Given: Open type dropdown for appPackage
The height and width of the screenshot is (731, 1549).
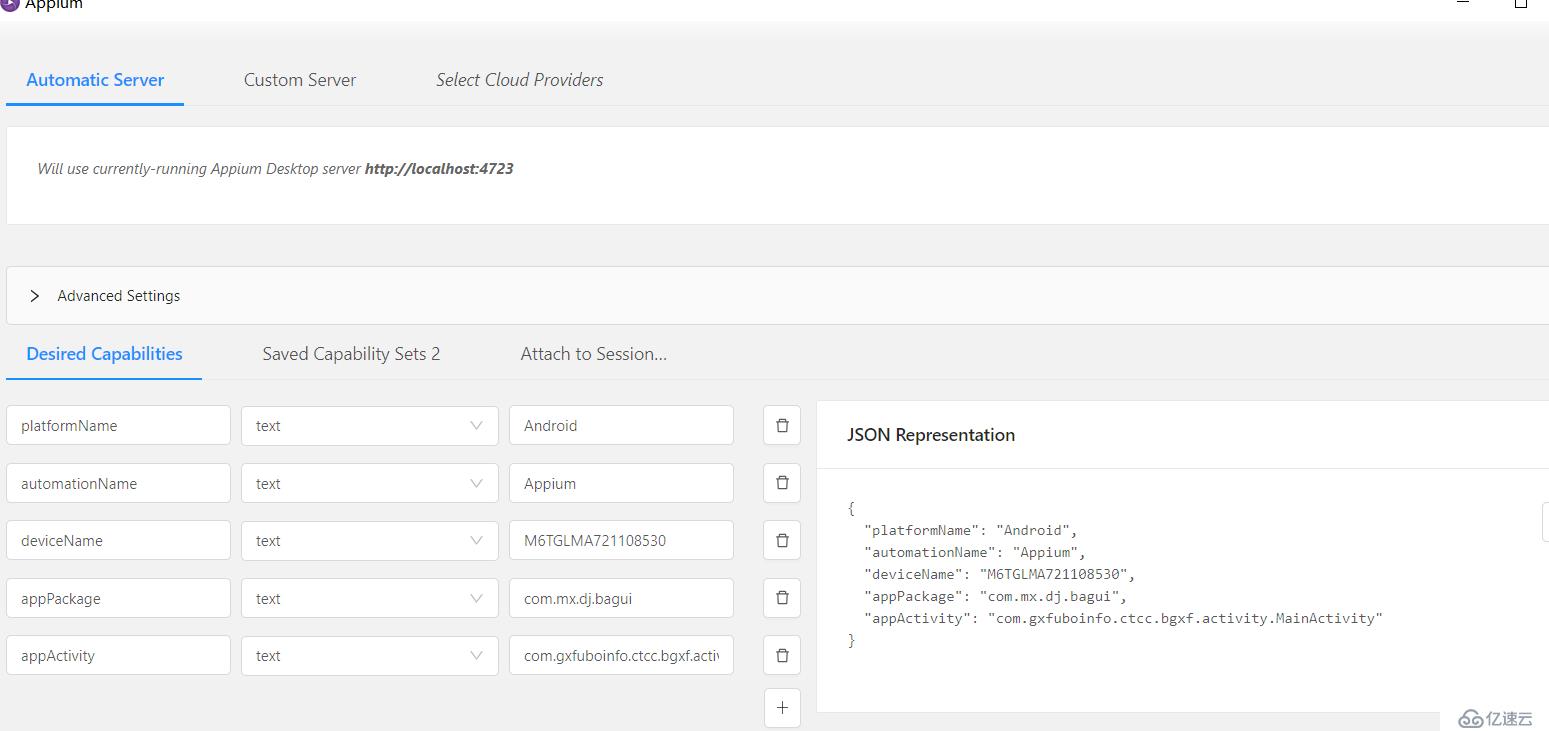Looking at the screenshot, I should tap(370, 598).
